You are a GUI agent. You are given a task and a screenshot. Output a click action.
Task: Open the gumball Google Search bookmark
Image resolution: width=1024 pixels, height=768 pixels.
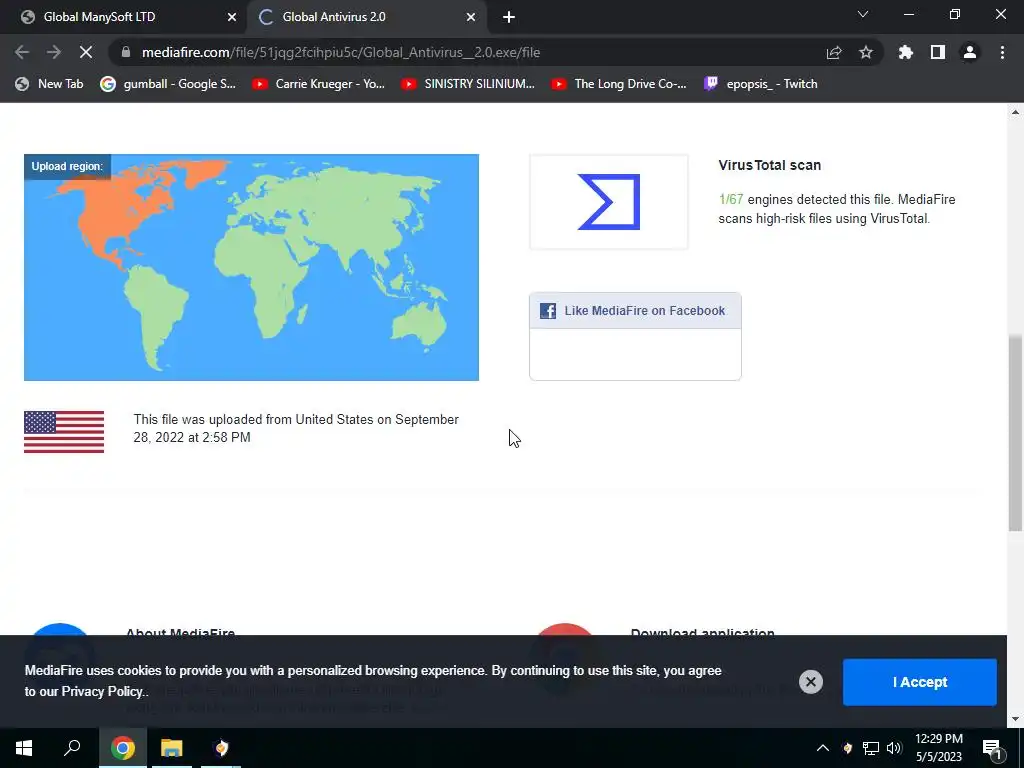[x=168, y=84]
